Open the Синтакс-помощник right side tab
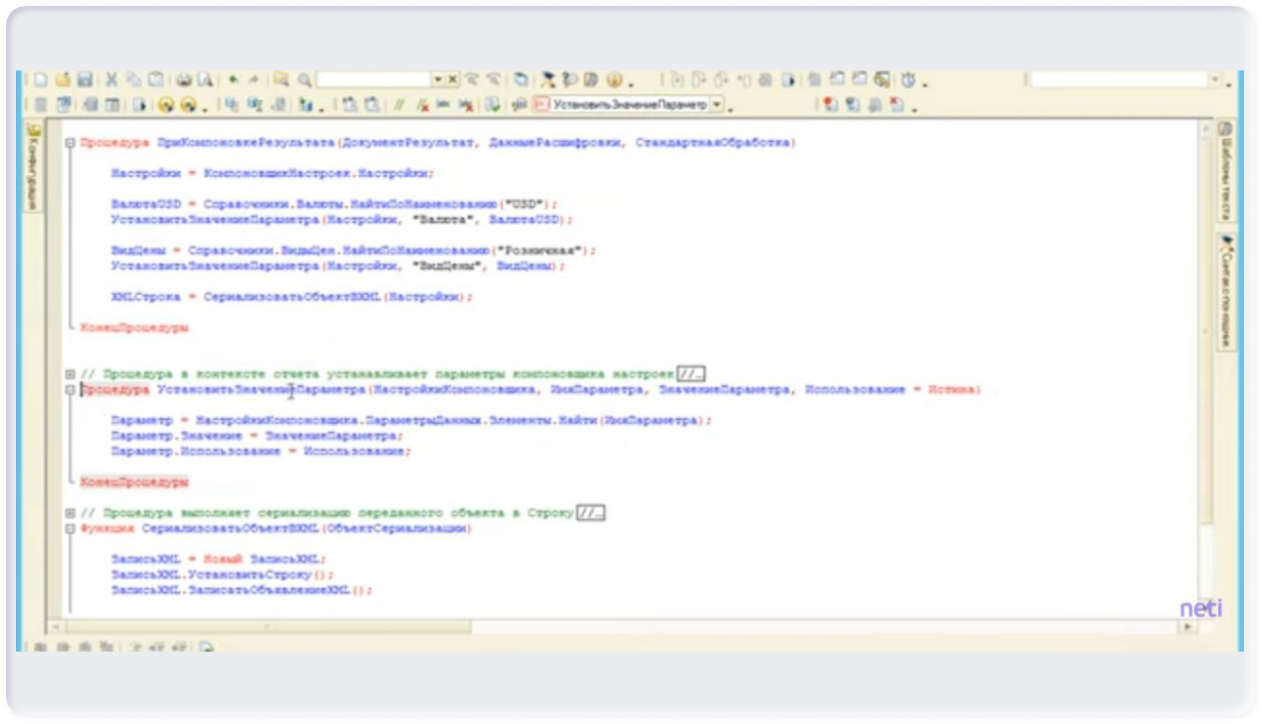 pyautogui.click(x=1225, y=288)
